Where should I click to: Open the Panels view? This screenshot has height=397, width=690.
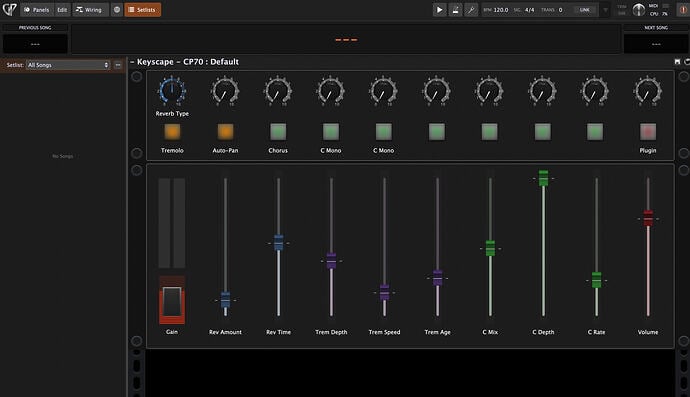click(37, 10)
